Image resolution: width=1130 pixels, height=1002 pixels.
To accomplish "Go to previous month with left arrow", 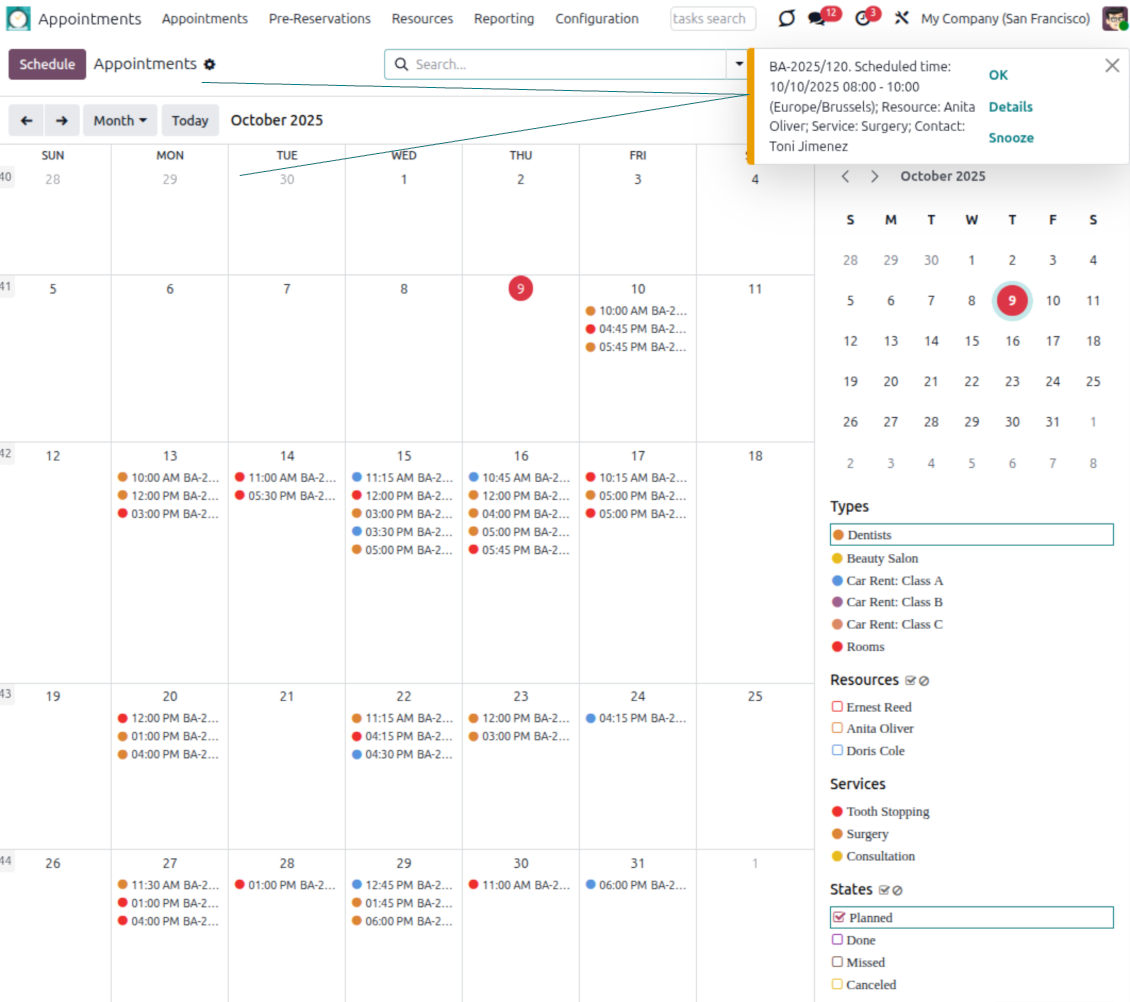I will point(27,120).
